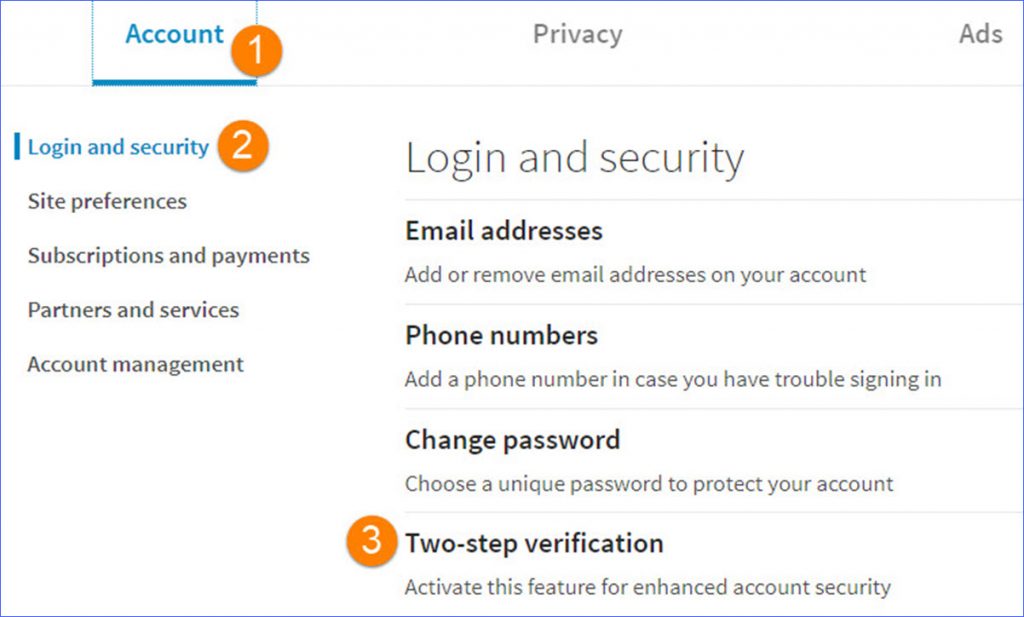Open the Ads settings tab
This screenshot has height=617, width=1024.
(x=981, y=33)
